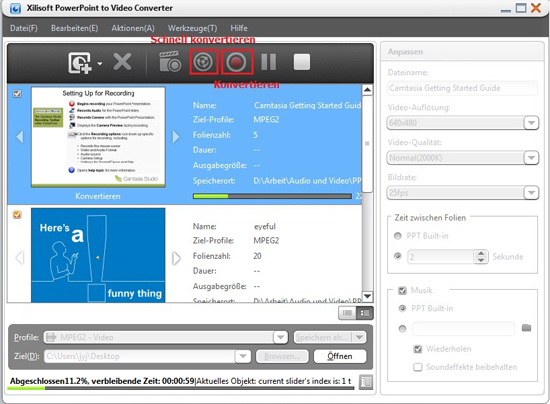Show next slide of eyeful presentation
The image size is (550, 404).
[x=176, y=258]
